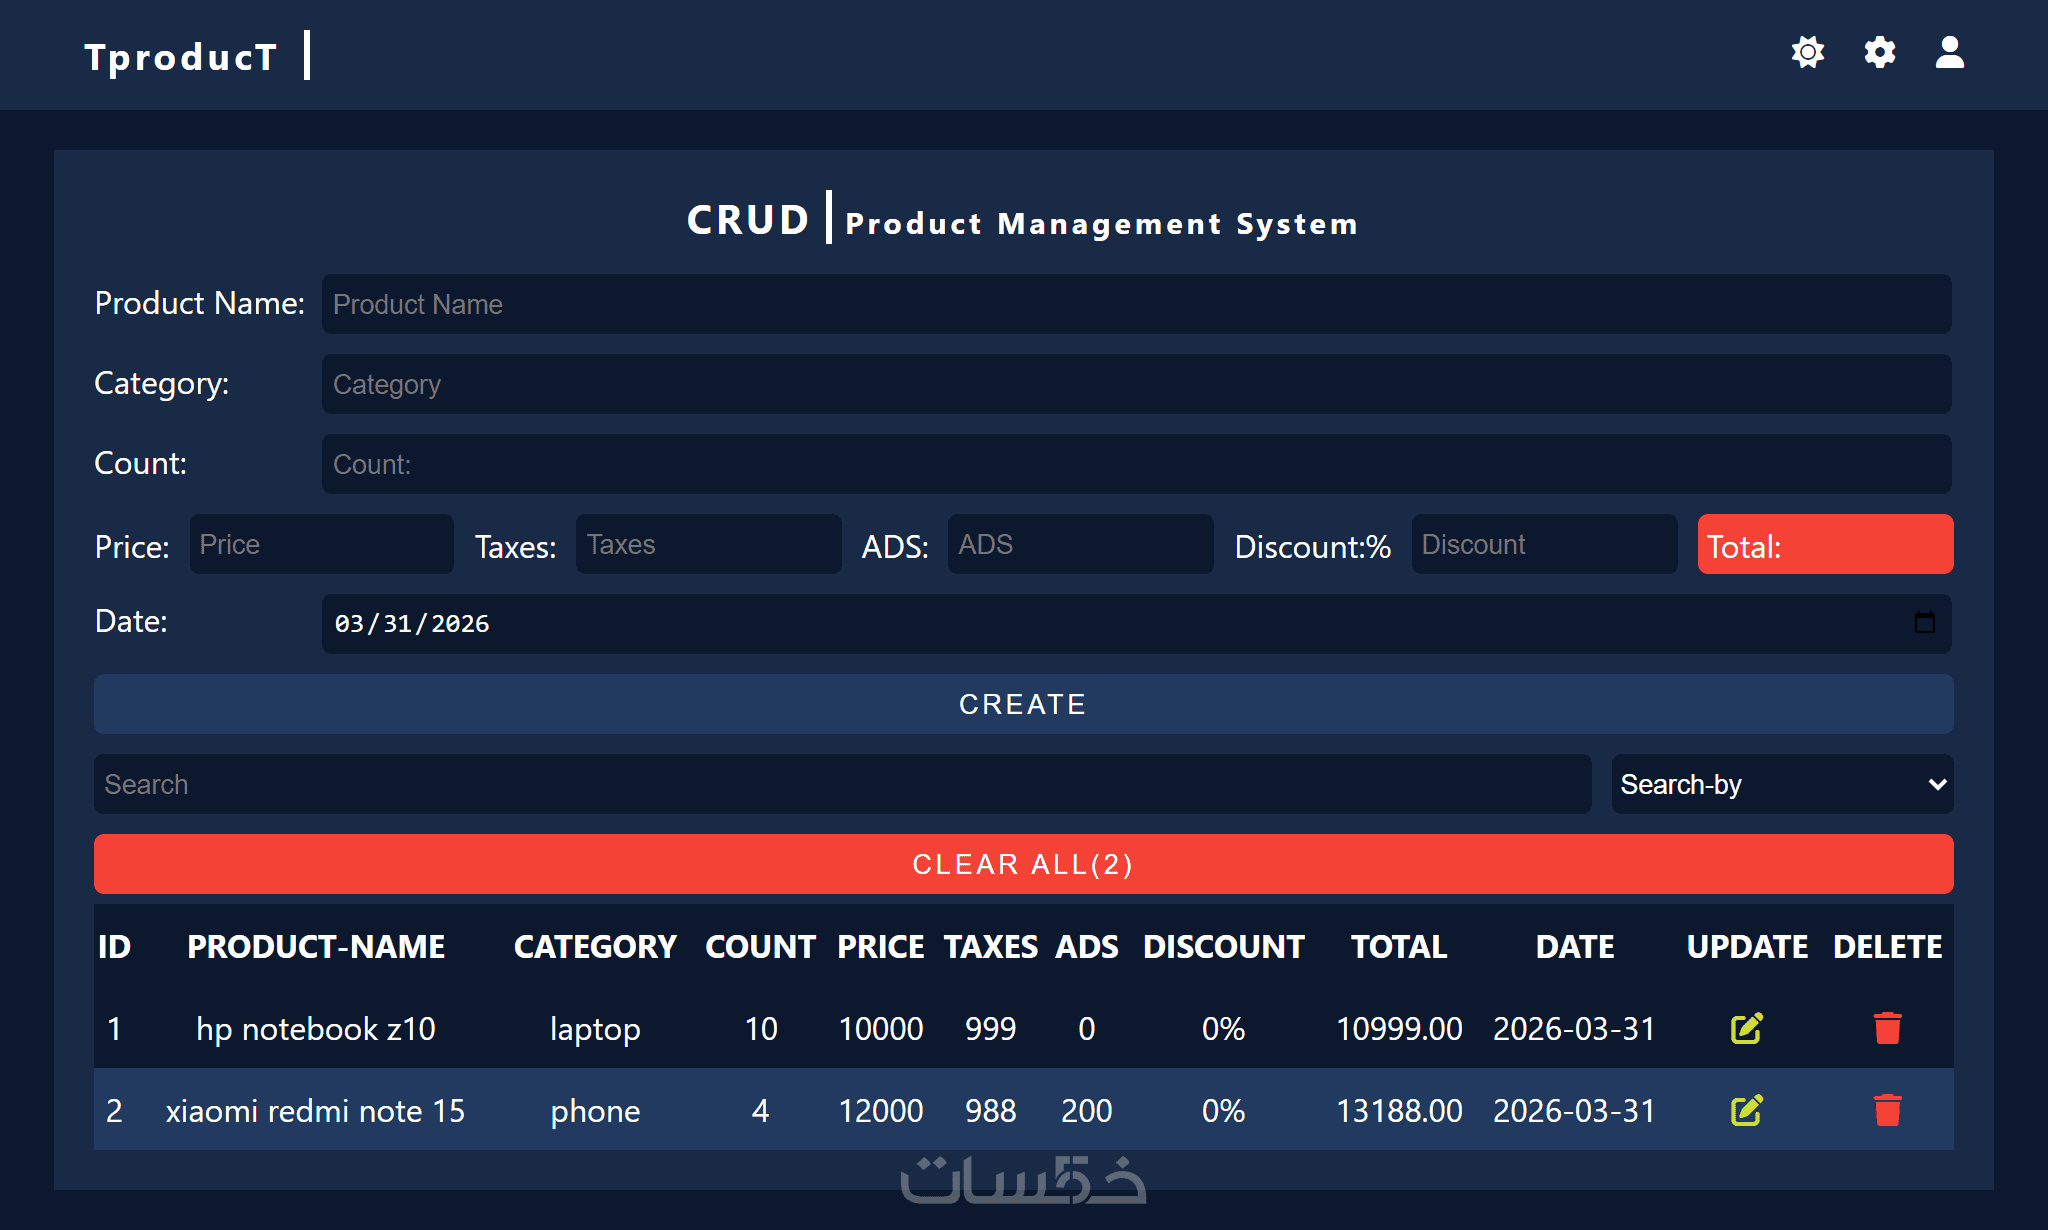The width and height of the screenshot is (2048, 1230).
Task: Open the settings gear icon
Action: click(x=1879, y=52)
